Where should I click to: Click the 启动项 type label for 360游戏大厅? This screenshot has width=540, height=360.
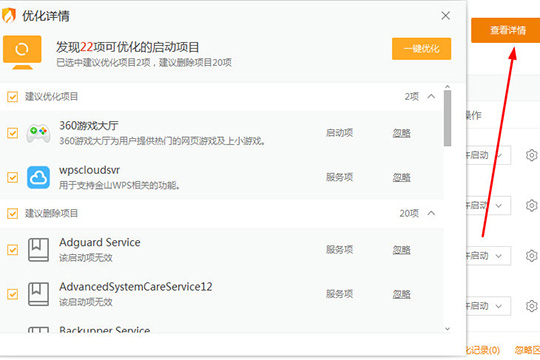click(340, 133)
